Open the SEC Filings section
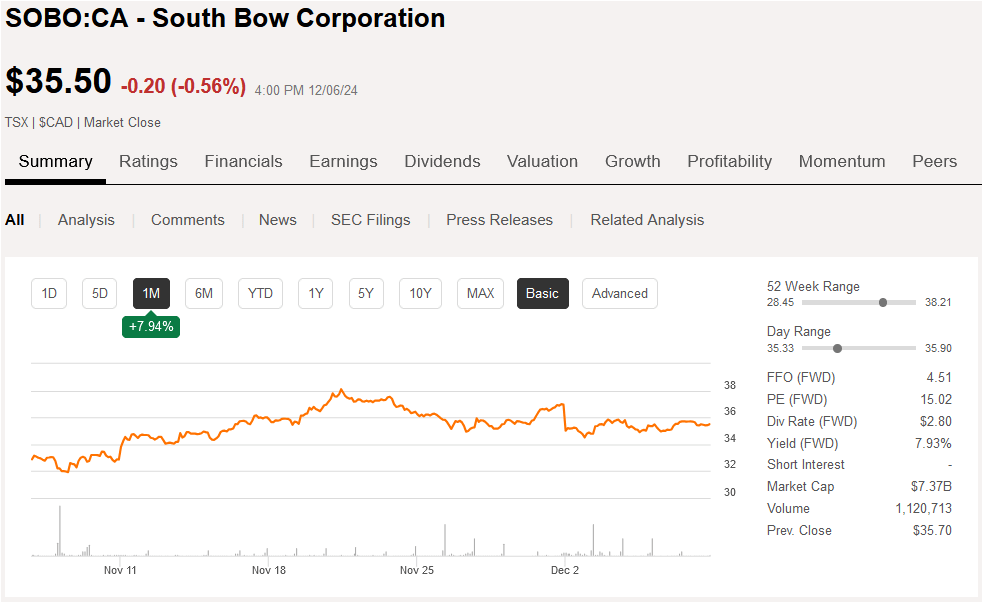Screen dimensions: 983x603 pos(370,219)
